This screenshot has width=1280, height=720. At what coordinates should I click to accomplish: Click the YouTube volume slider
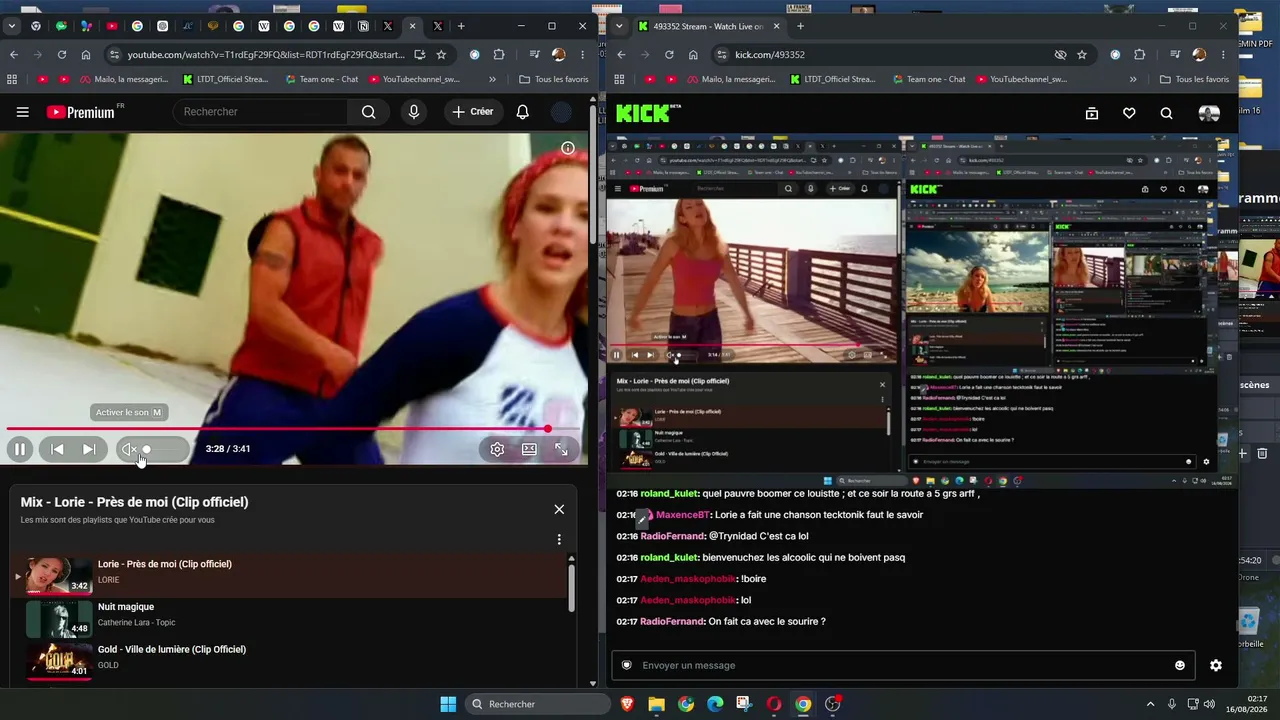[162, 450]
